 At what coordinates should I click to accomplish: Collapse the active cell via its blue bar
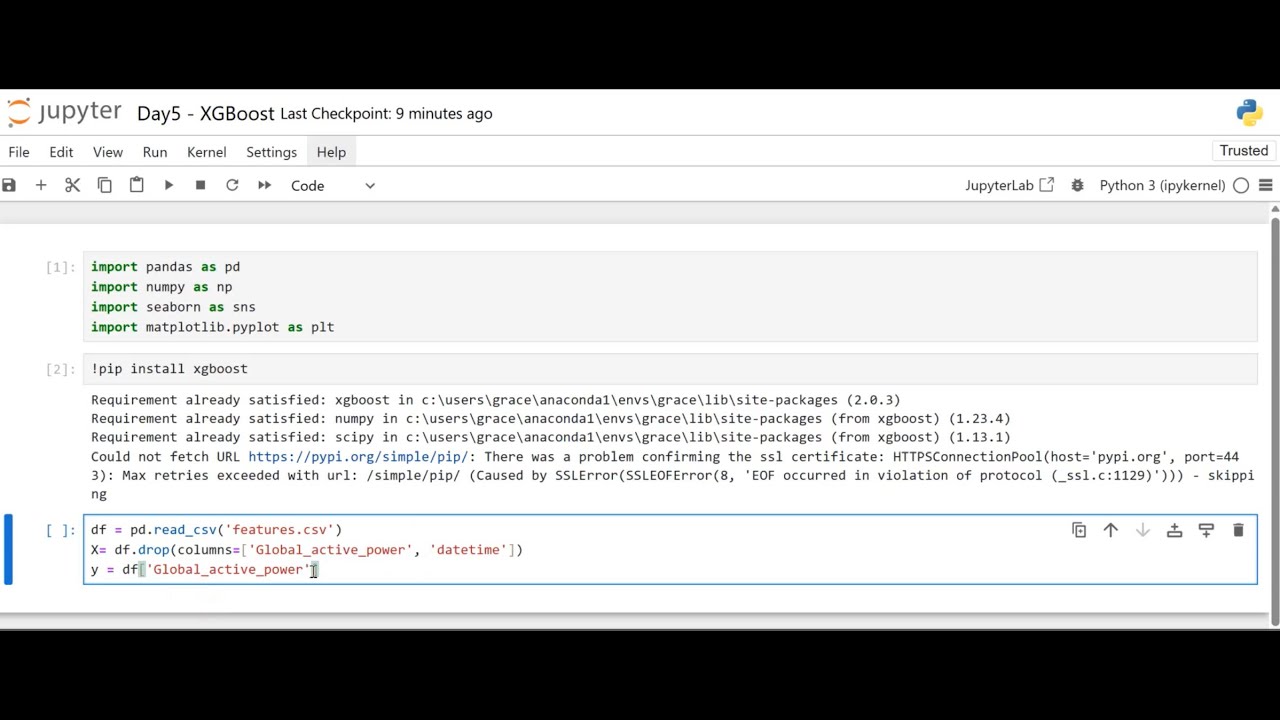(8, 549)
